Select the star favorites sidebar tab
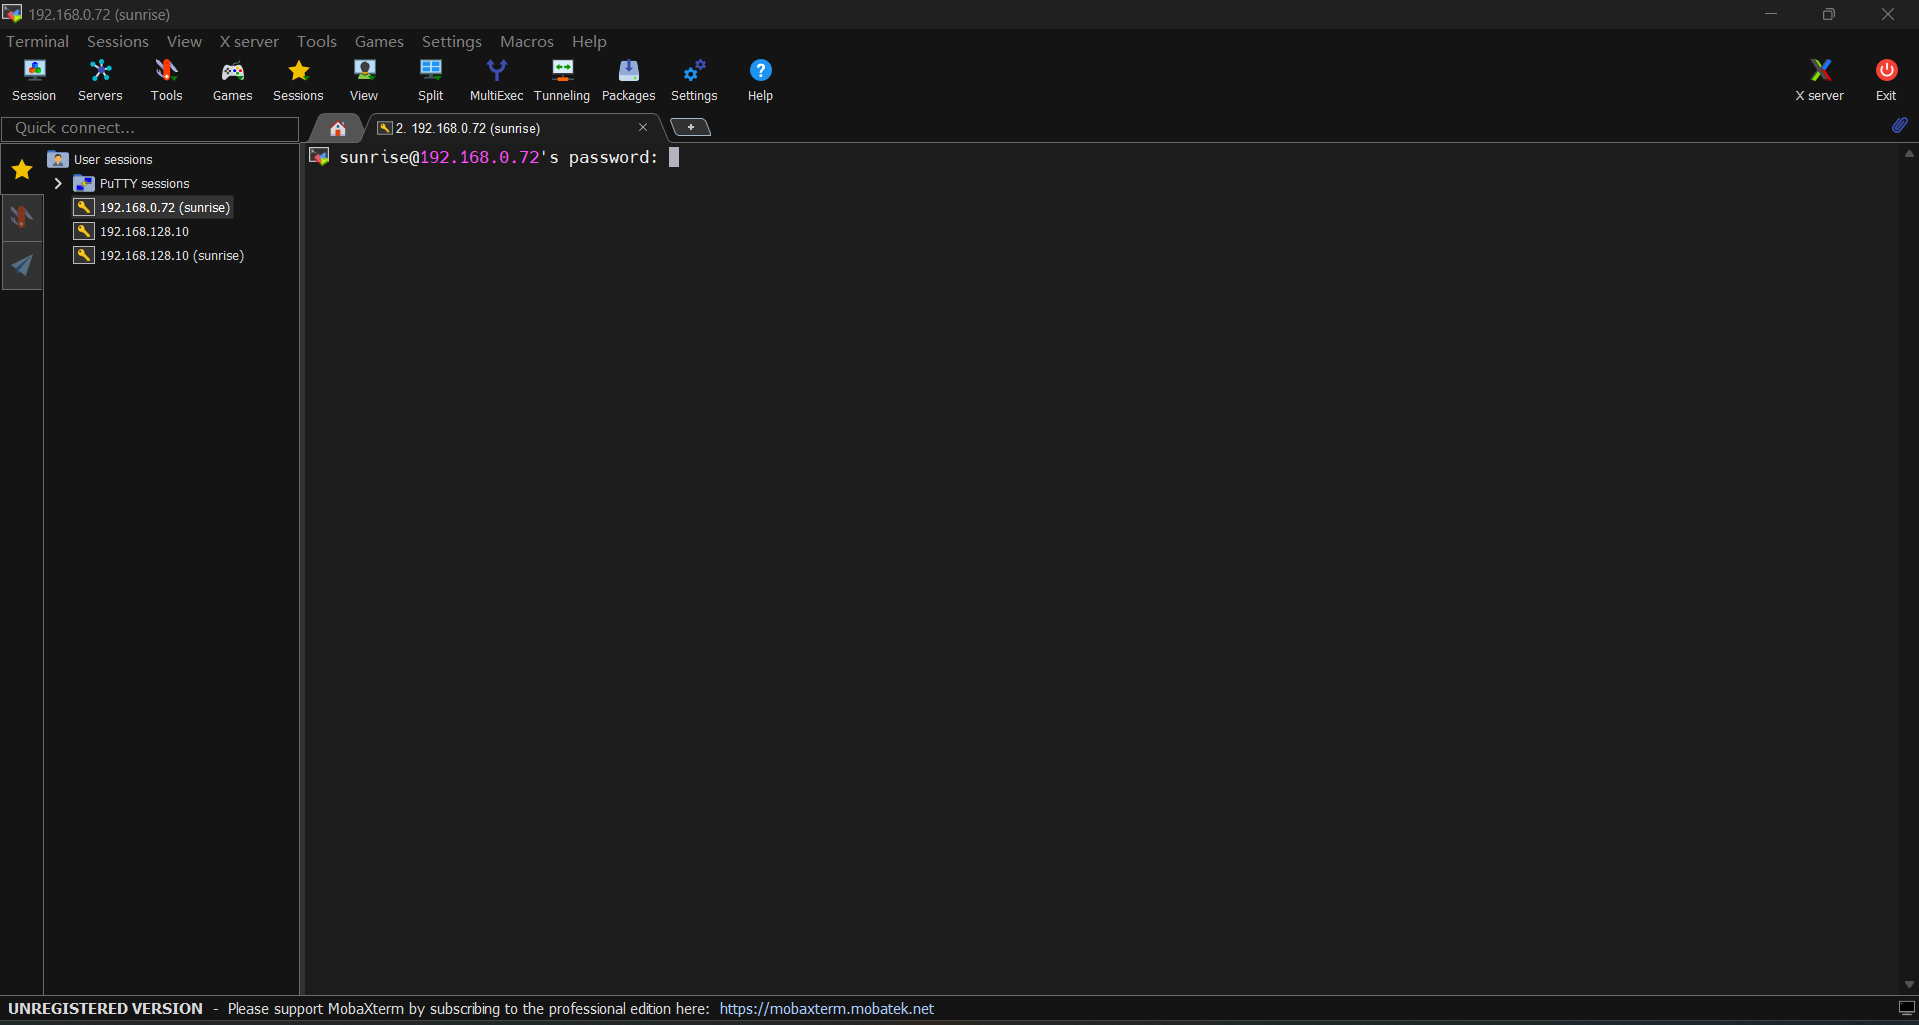The width and height of the screenshot is (1919, 1025). [x=22, y=170]
